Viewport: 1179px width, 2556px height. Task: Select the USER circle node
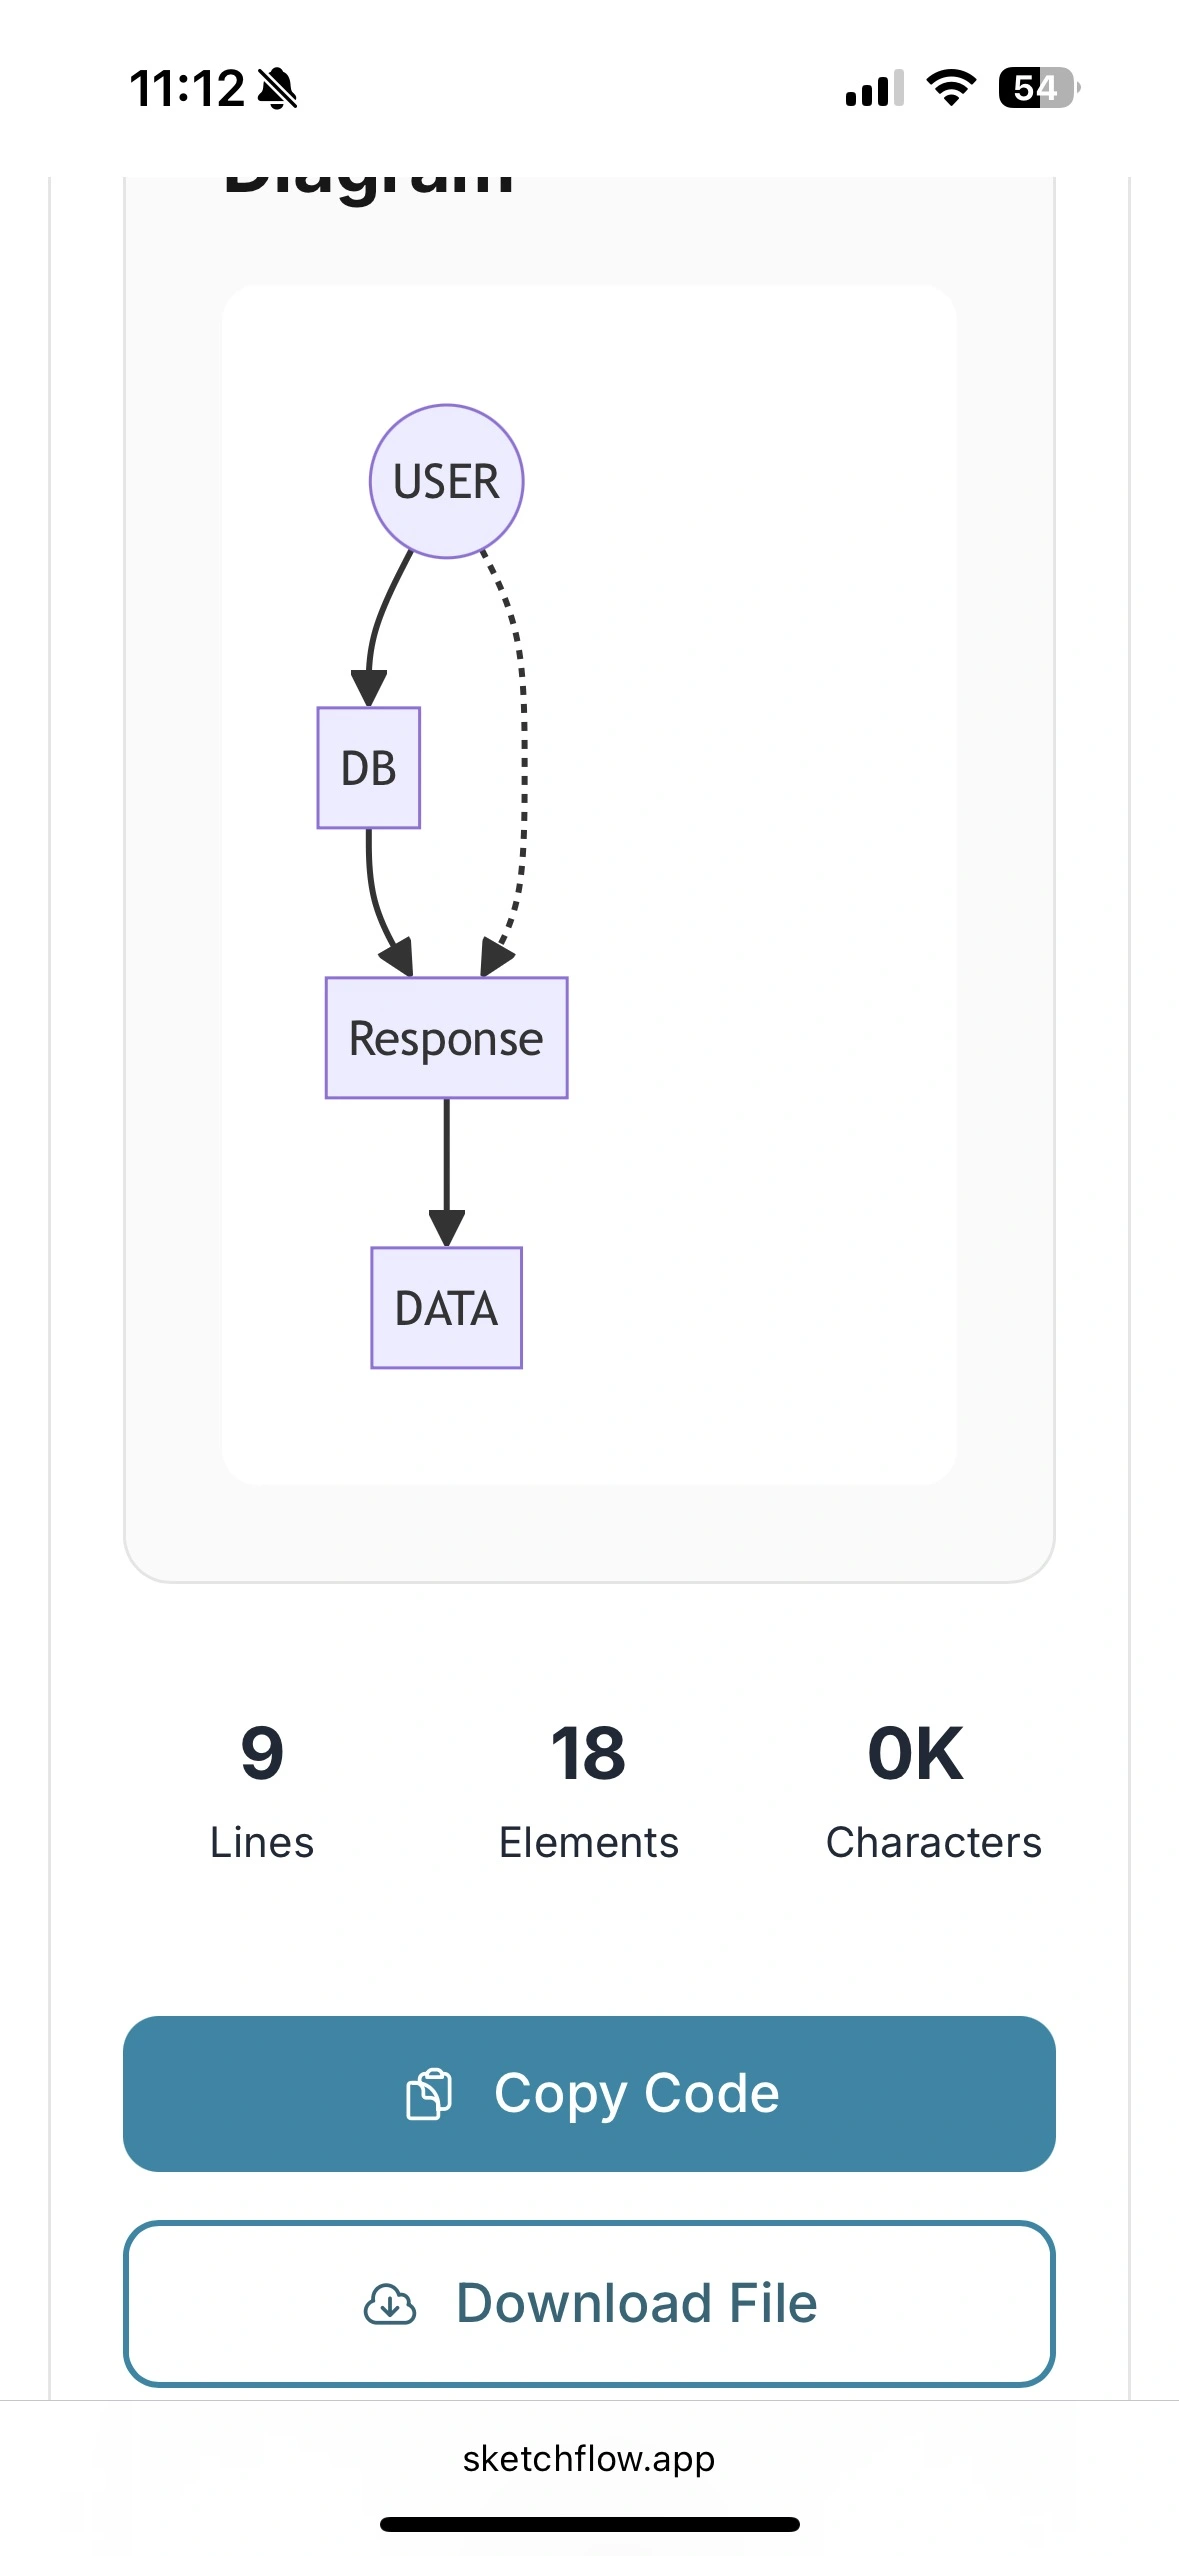445,481
